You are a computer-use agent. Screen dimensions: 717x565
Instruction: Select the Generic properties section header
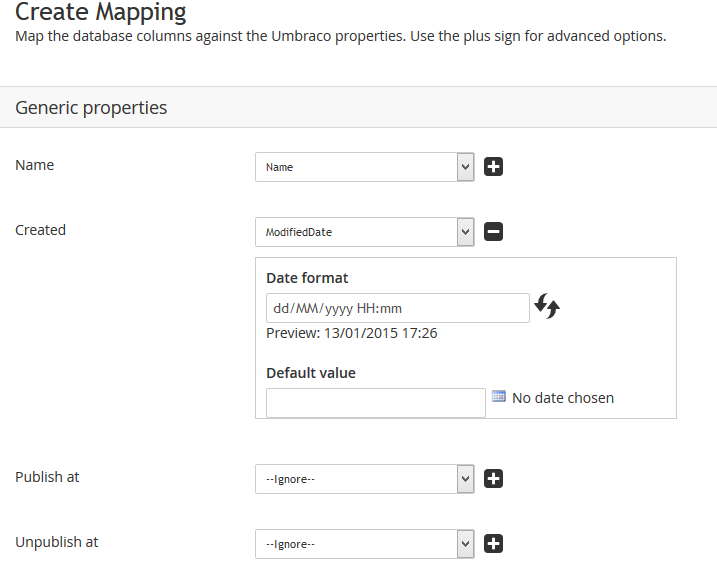(358, 107)
